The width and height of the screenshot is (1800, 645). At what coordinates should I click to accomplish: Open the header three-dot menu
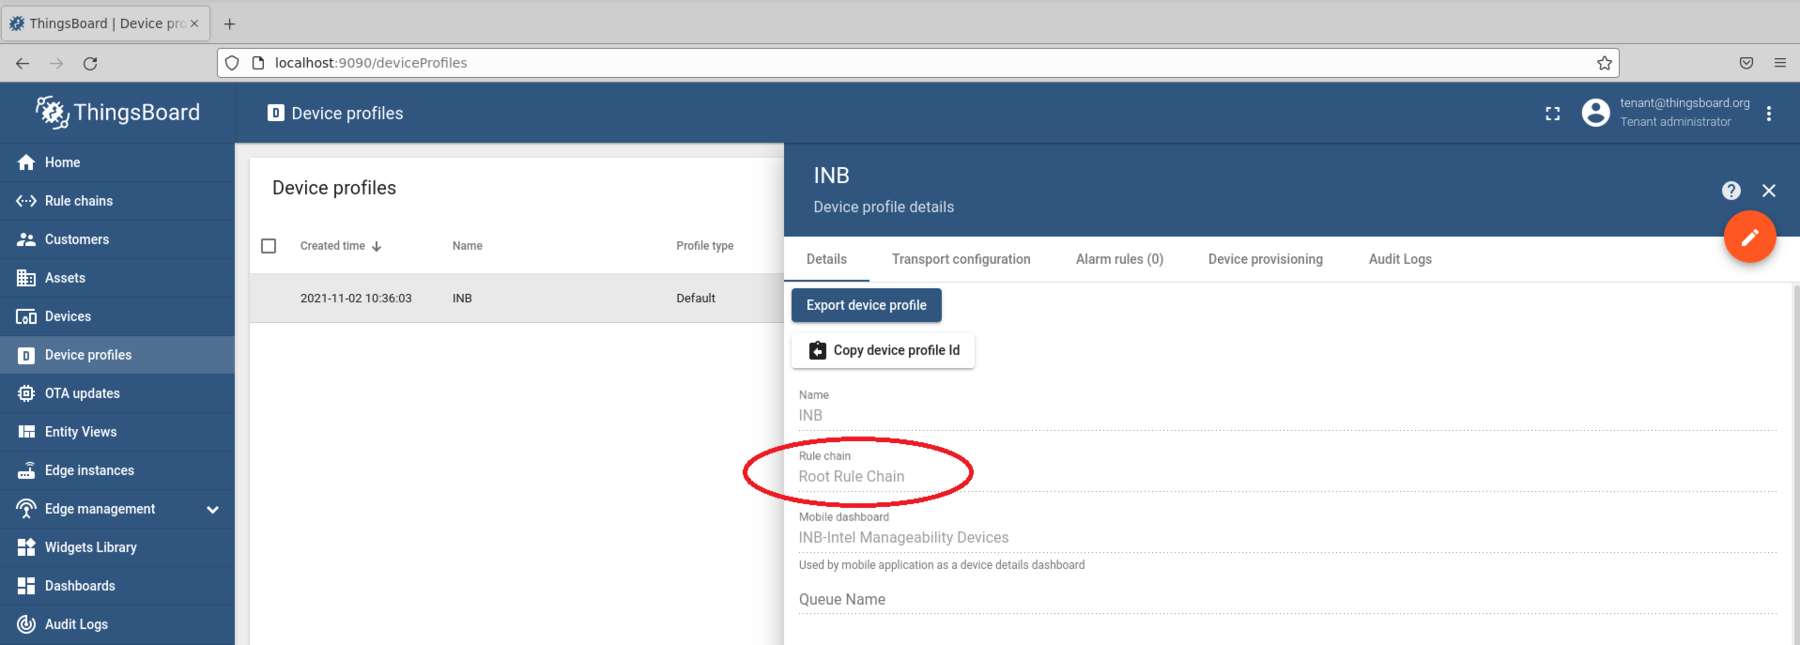(x=1769, y=113)
